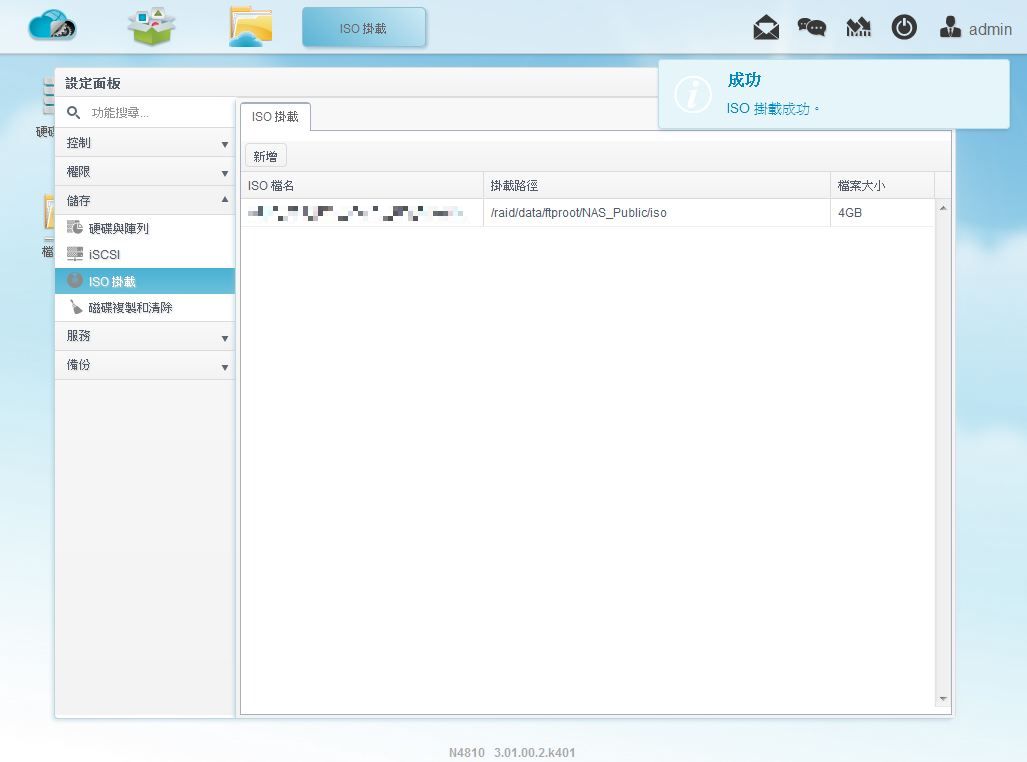Sort by 檔案大小 column header
Image resolution: width=1027 pixels, height=762 pixels.
coord(882,186)
